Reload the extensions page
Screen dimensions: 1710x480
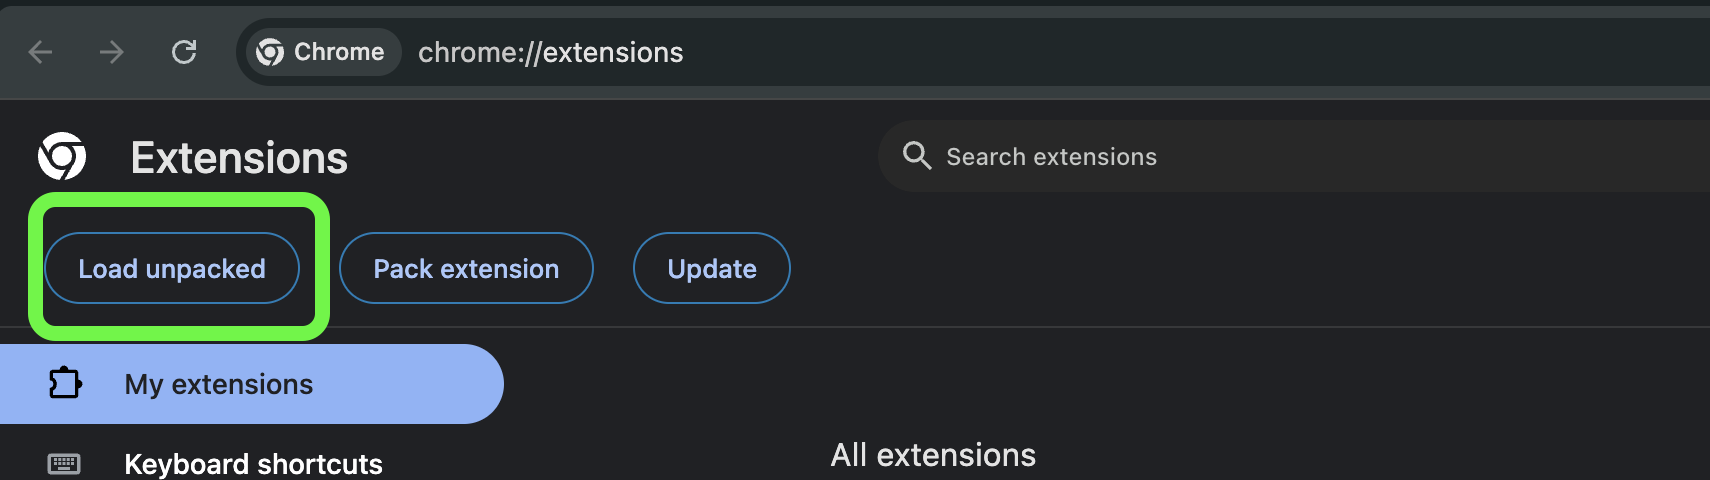pyautogui.click(x=184, y=52)
